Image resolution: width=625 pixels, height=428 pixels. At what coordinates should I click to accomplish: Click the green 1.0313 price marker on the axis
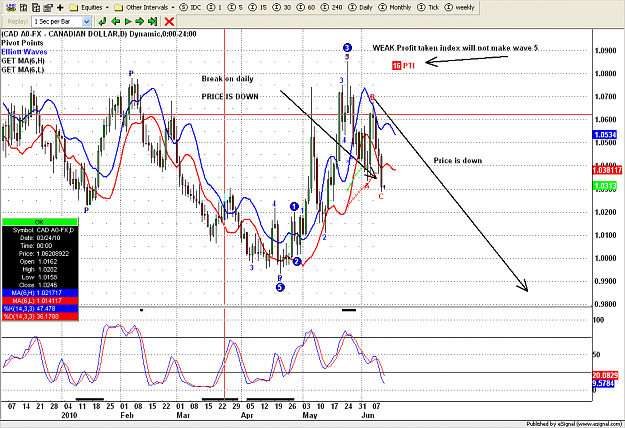tap(605, 186)
